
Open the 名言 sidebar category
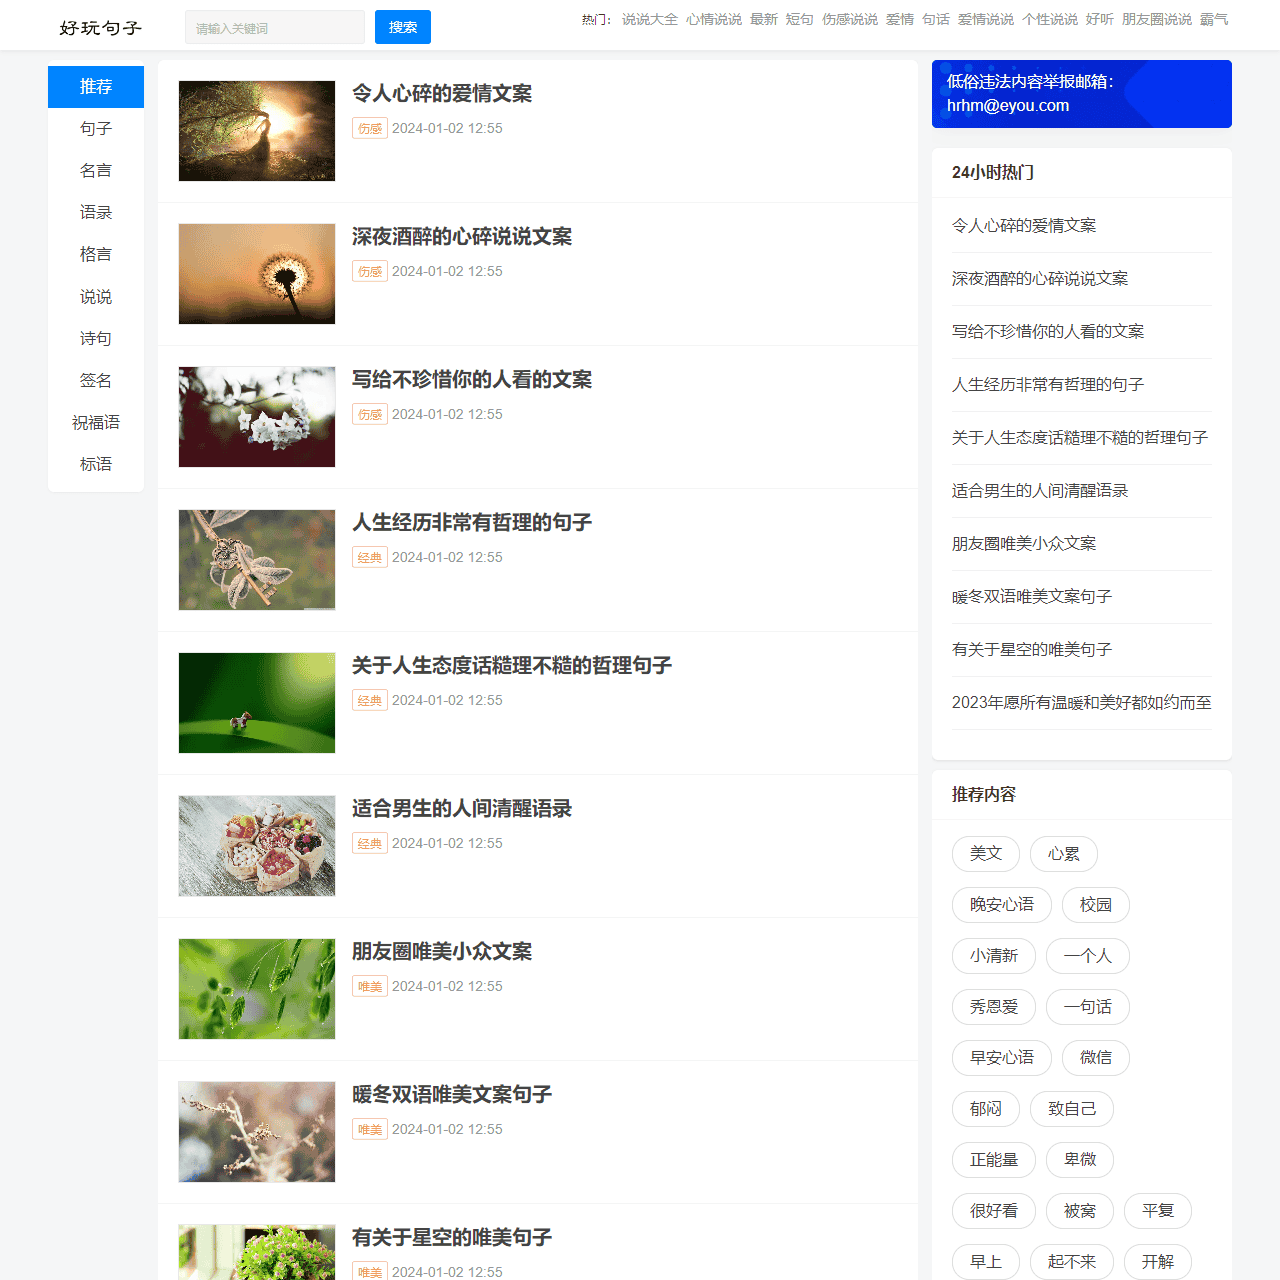[x=95, y=170]
